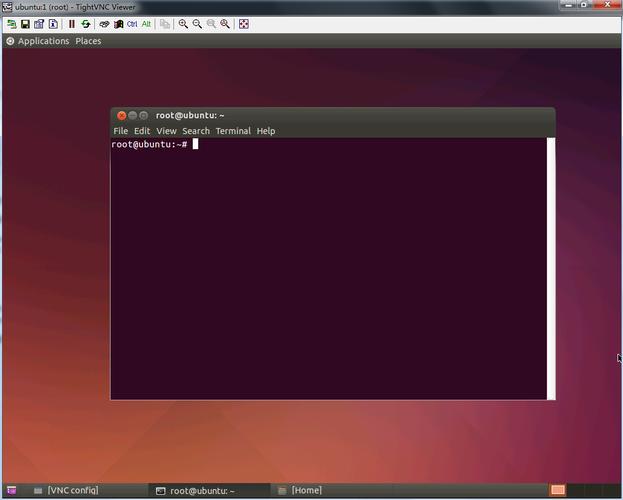Image resolution: width=623 pixels, height=500 pixels.
Task: Open the terminal Search menu
Action: [196, 131]
